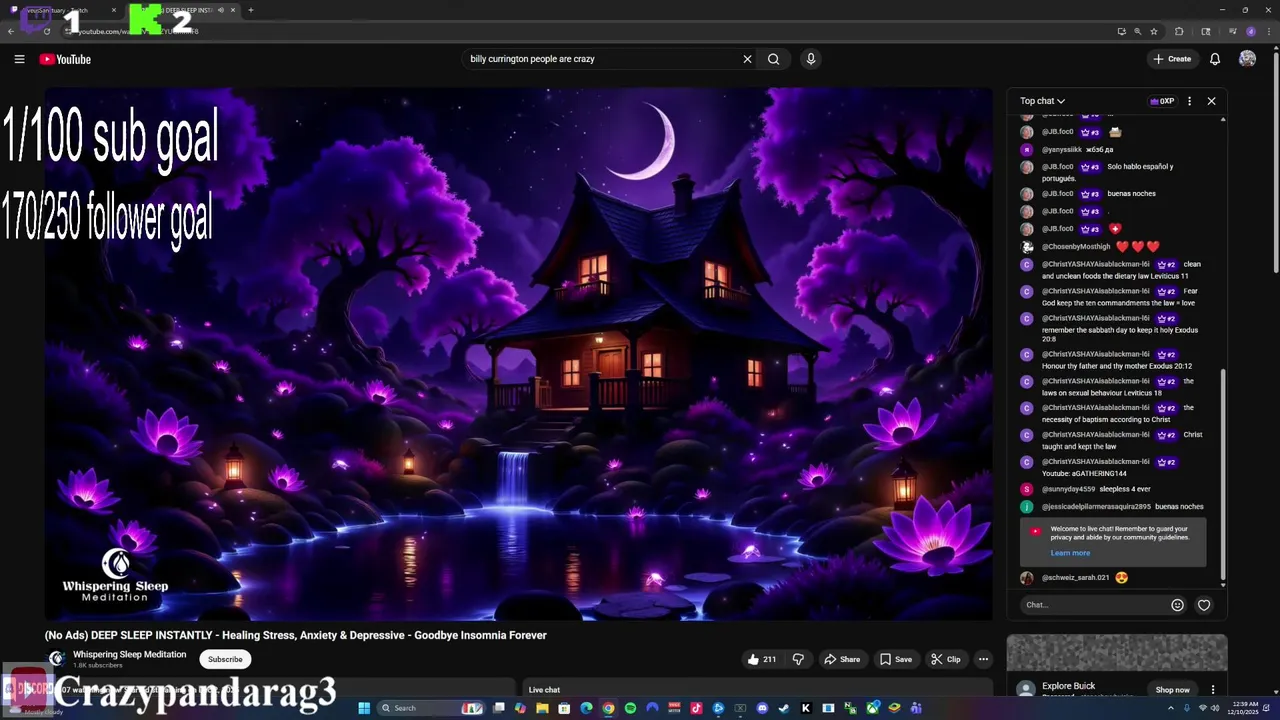Open Spotify from the taskbar
Image resolution: width=1280 pixels, height=720 pixels.
coord(630,708)
